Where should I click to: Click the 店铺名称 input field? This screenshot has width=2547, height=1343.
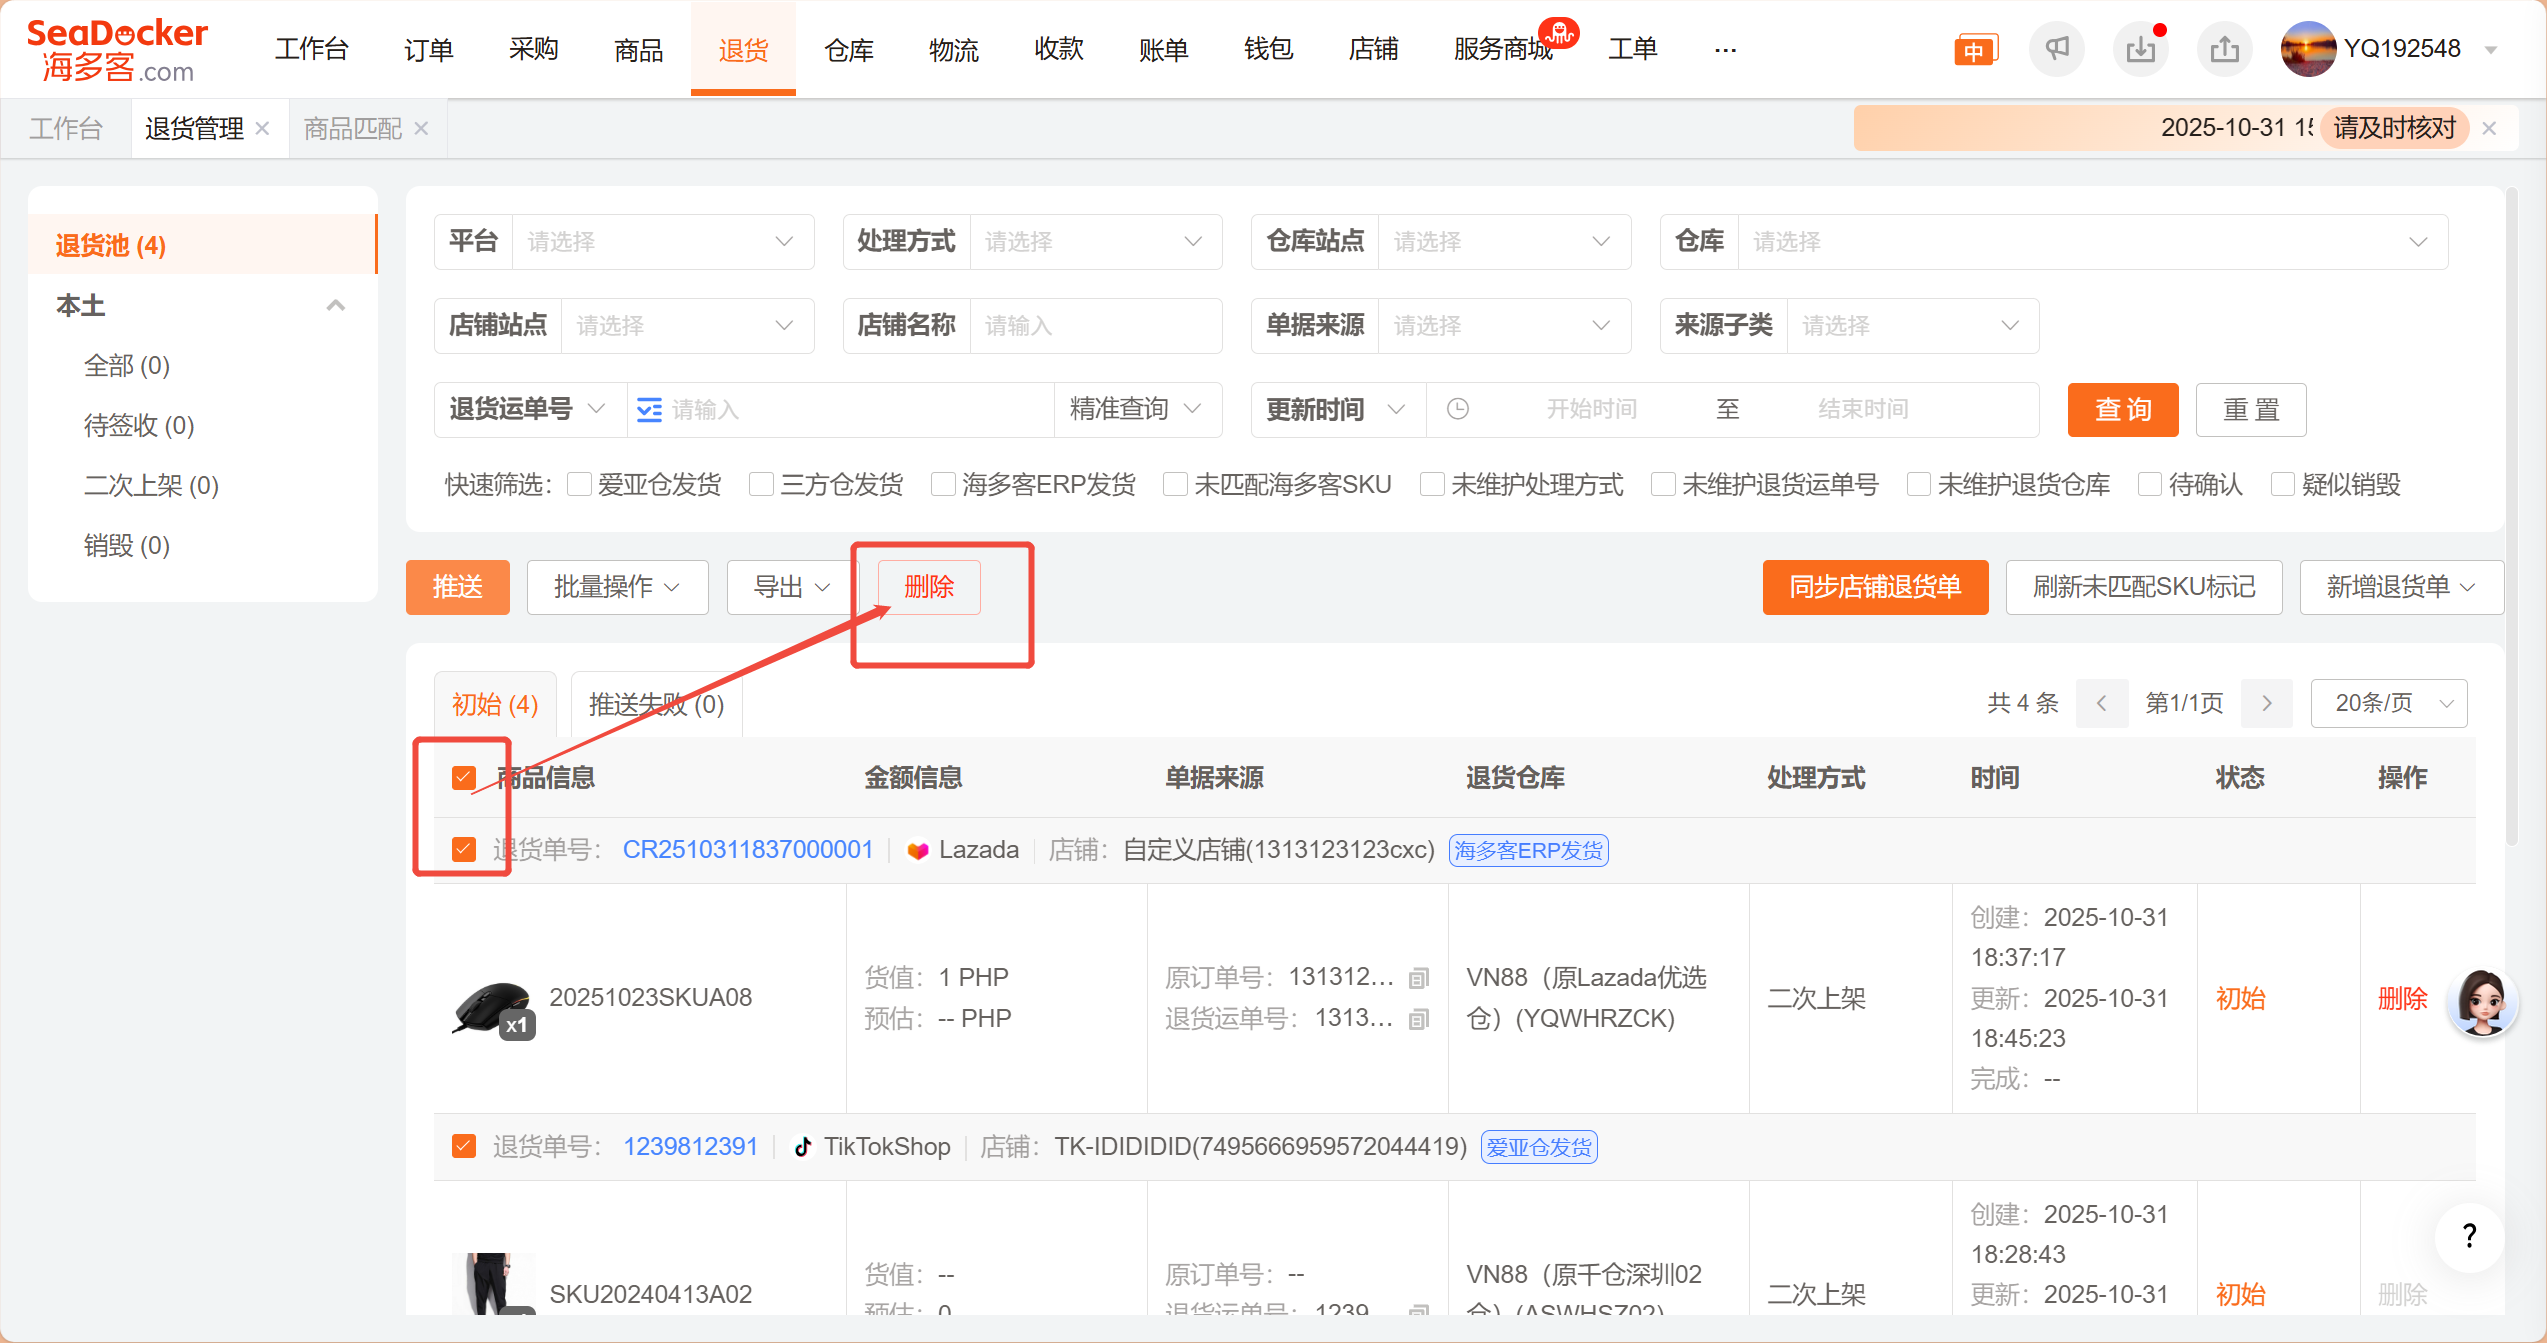coord(1094,325)
